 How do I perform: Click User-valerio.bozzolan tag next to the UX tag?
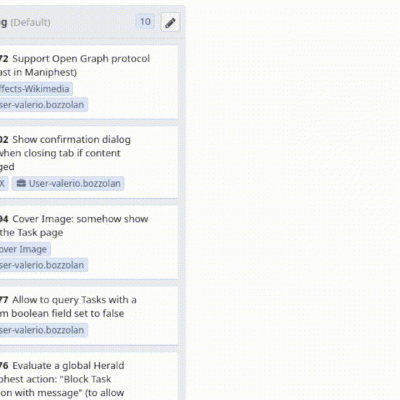(x=68, y=183)
